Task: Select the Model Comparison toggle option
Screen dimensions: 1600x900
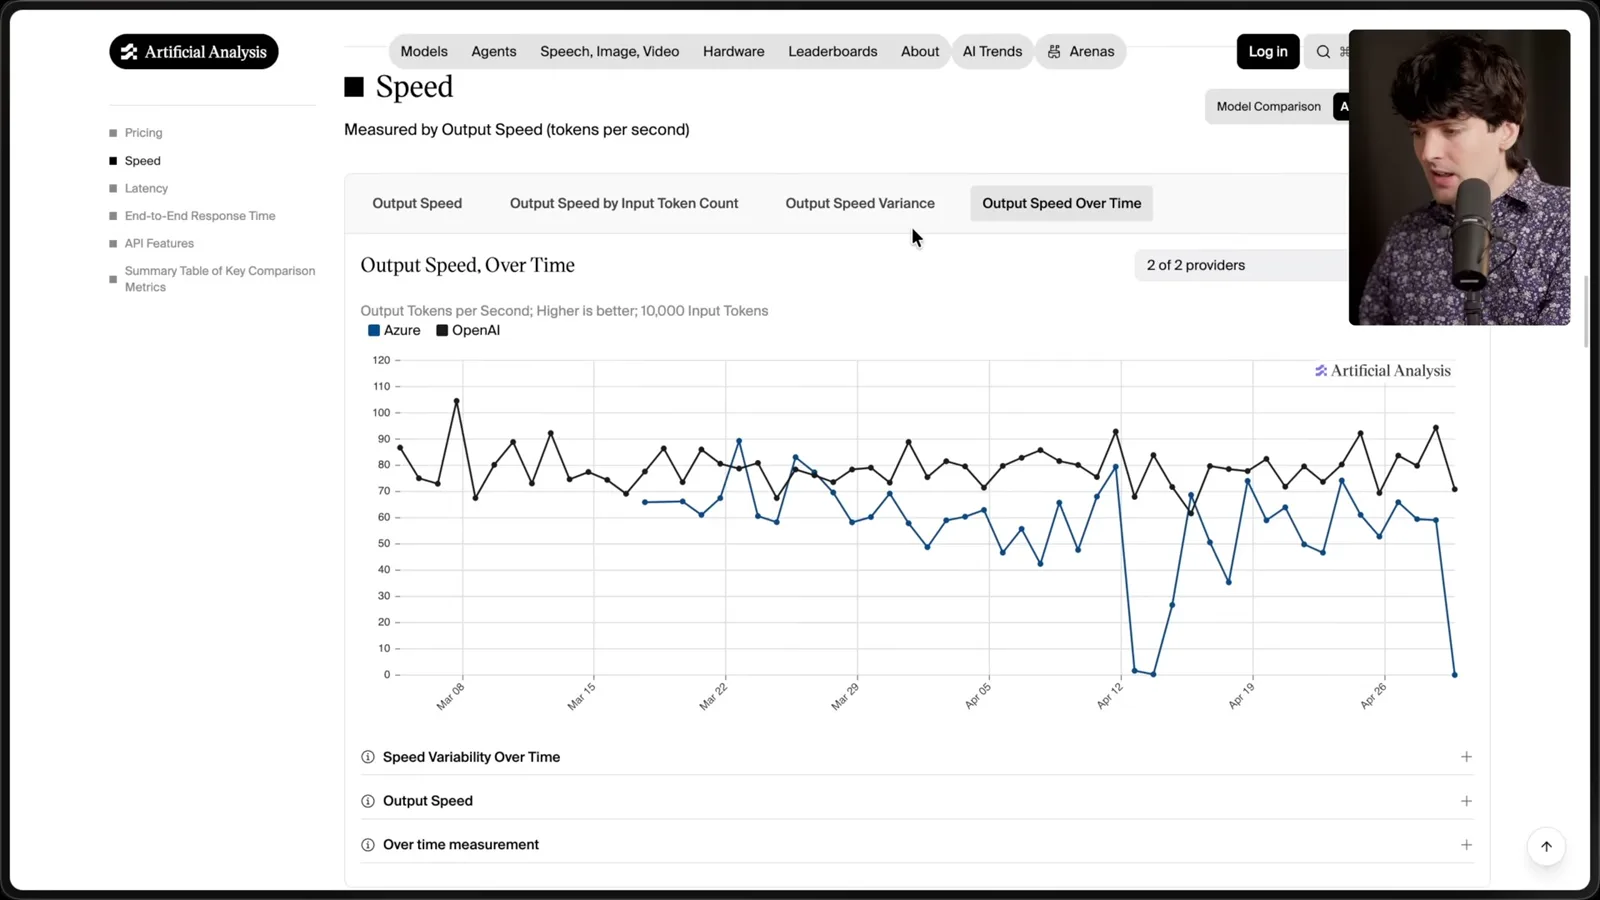Action: 1268,107
